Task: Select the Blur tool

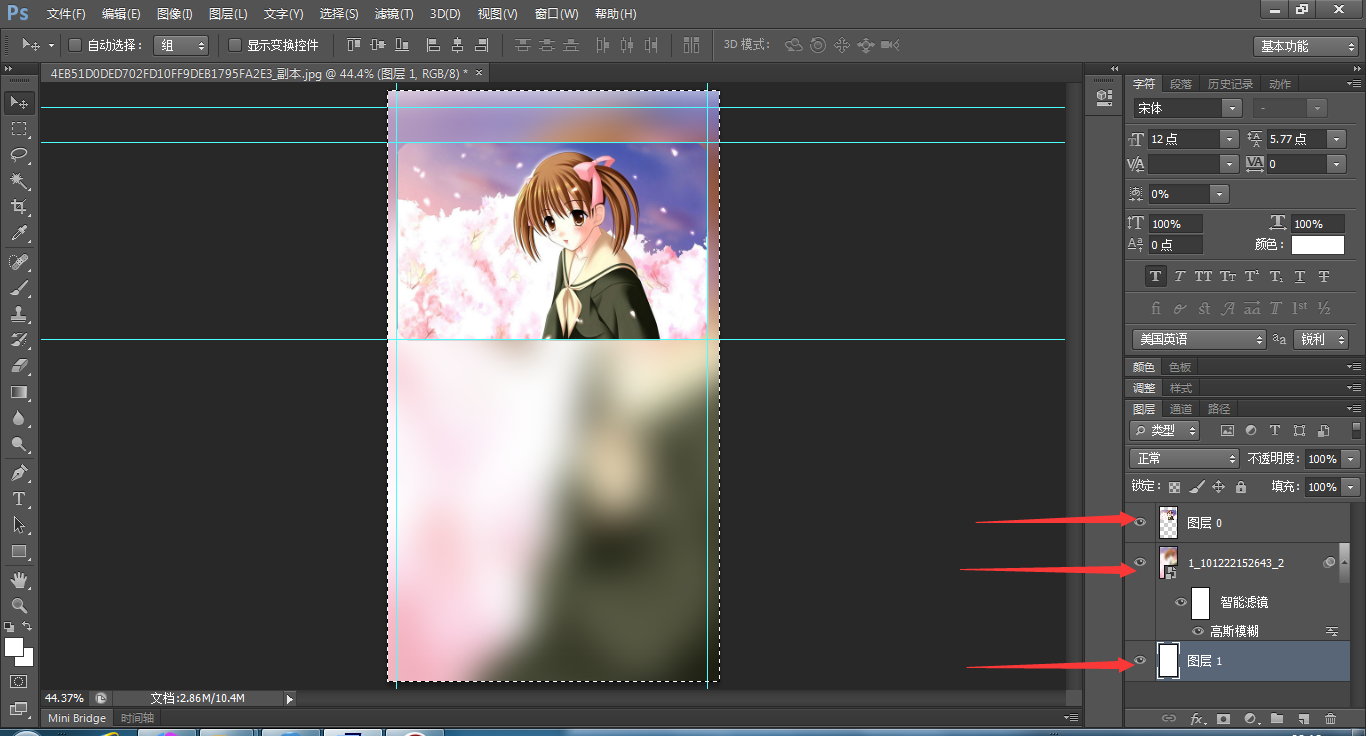Action: pyautogui.click(x=19, y=418)
